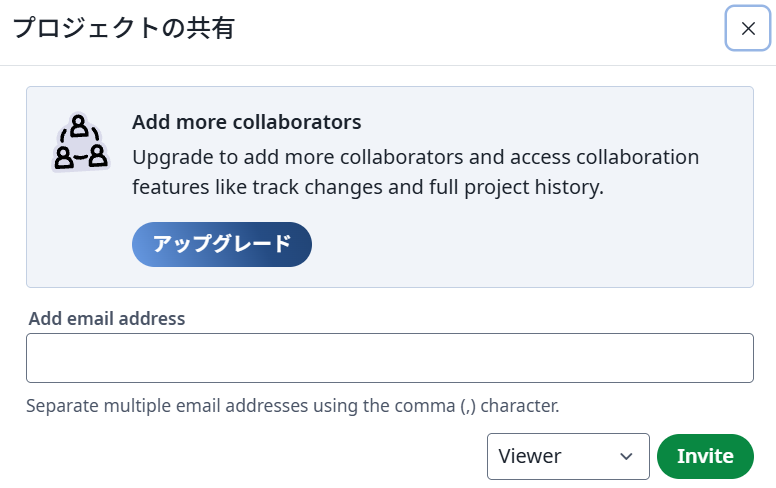Focus the Add email address field
This screenshot has height=488, width=776.
click(x=389, y=358)
